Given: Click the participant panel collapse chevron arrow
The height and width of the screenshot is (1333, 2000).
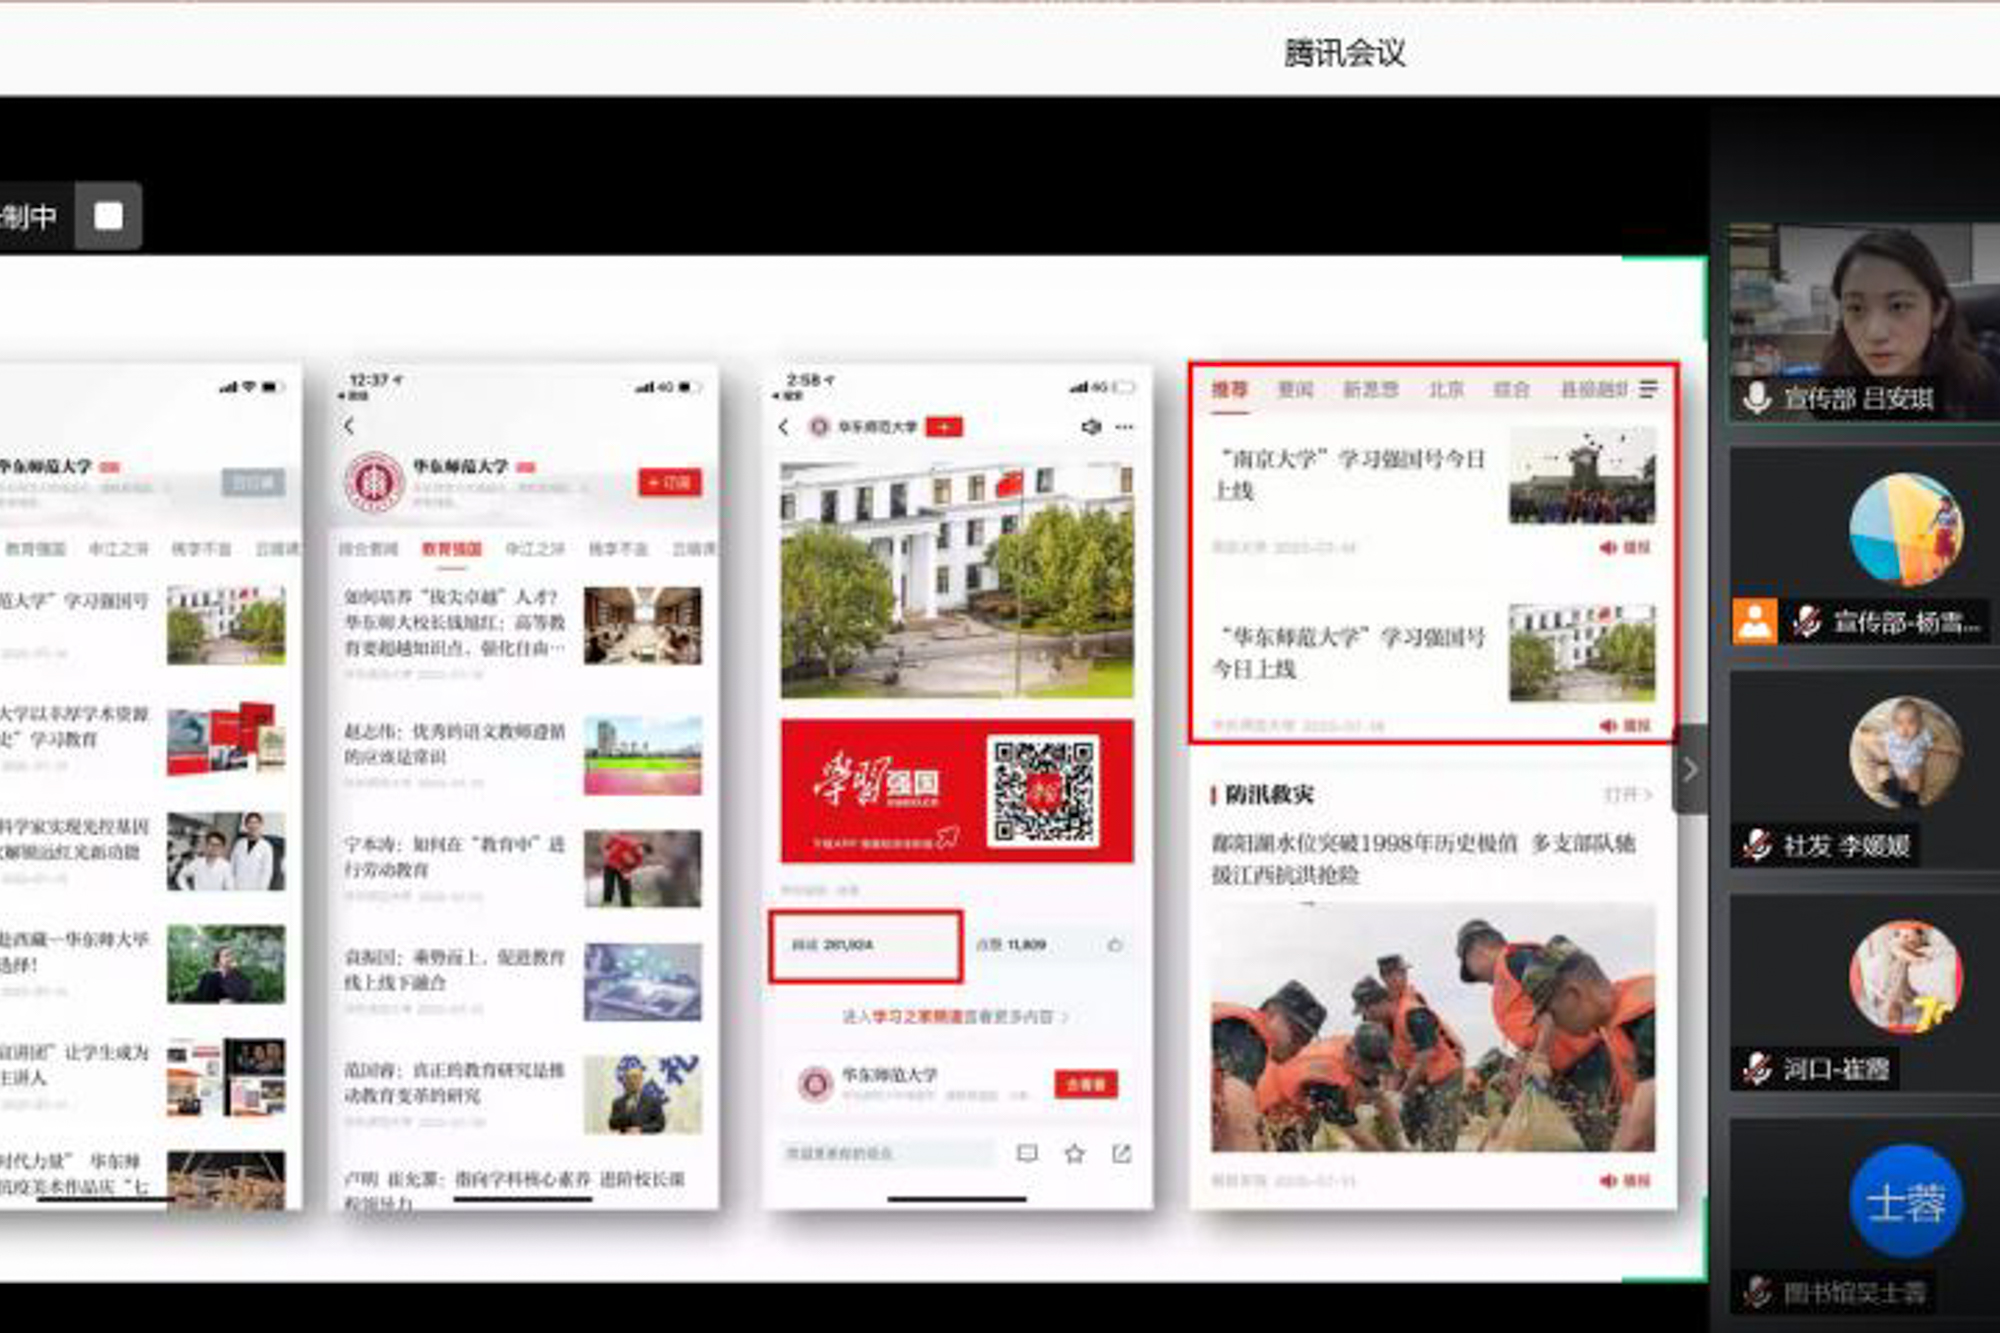Looking at the screenshot, I should coord(1690,770).
